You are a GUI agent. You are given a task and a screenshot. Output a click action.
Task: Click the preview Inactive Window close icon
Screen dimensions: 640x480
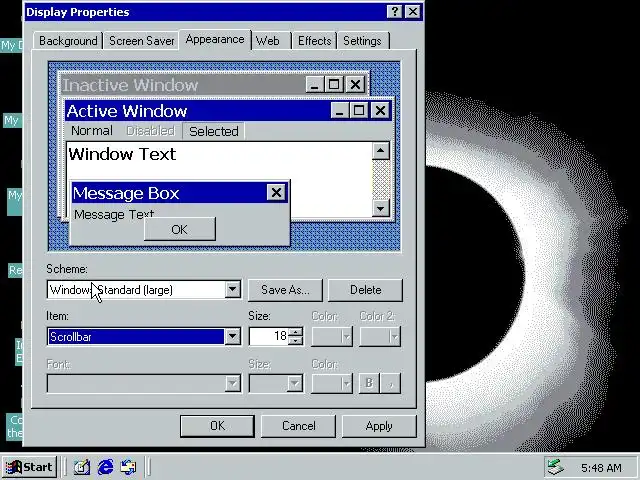click(356, 84)
